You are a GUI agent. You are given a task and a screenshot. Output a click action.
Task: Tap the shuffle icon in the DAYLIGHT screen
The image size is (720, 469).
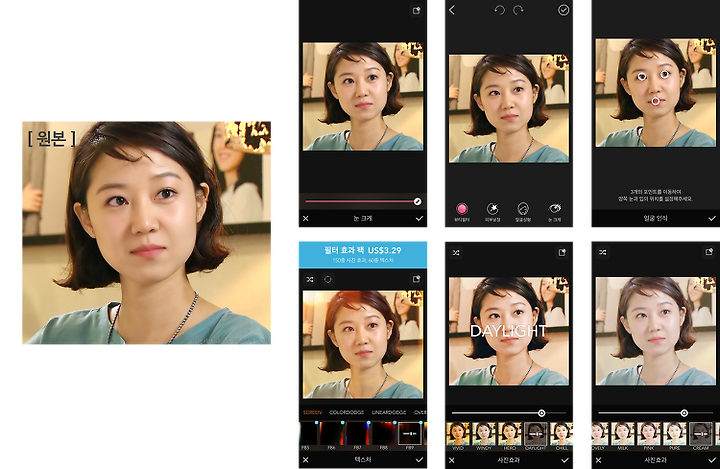pyautogui.click(x=456, y=253)
